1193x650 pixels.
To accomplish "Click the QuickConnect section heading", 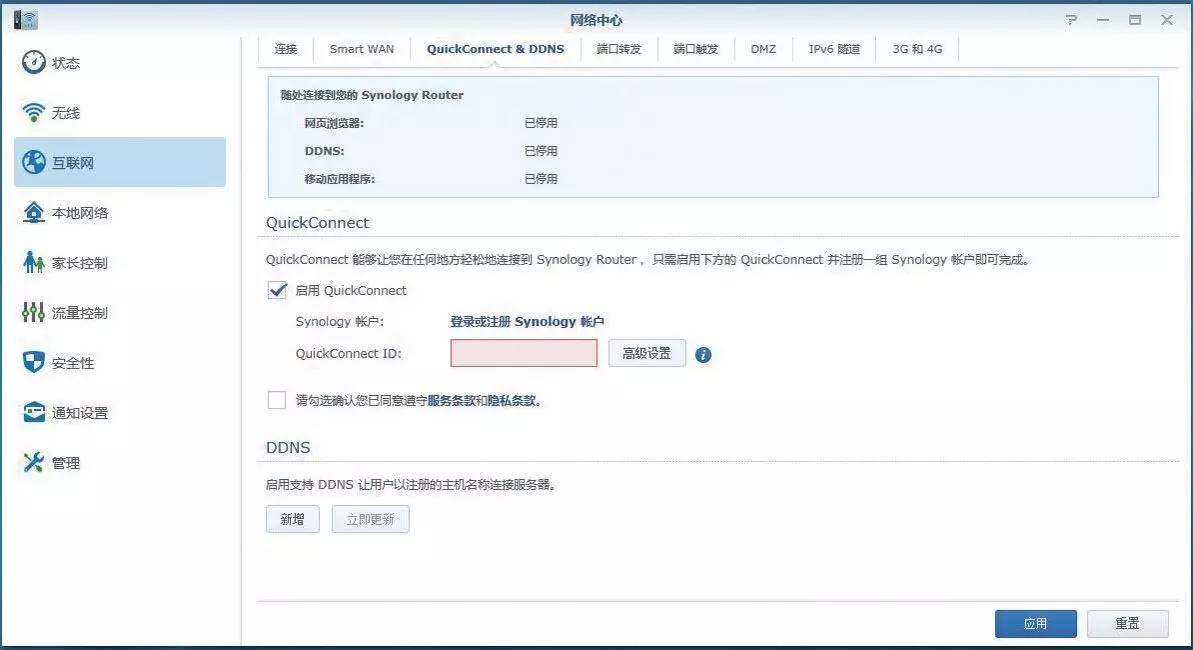I will pyautogui.click(x=317, y=222).
